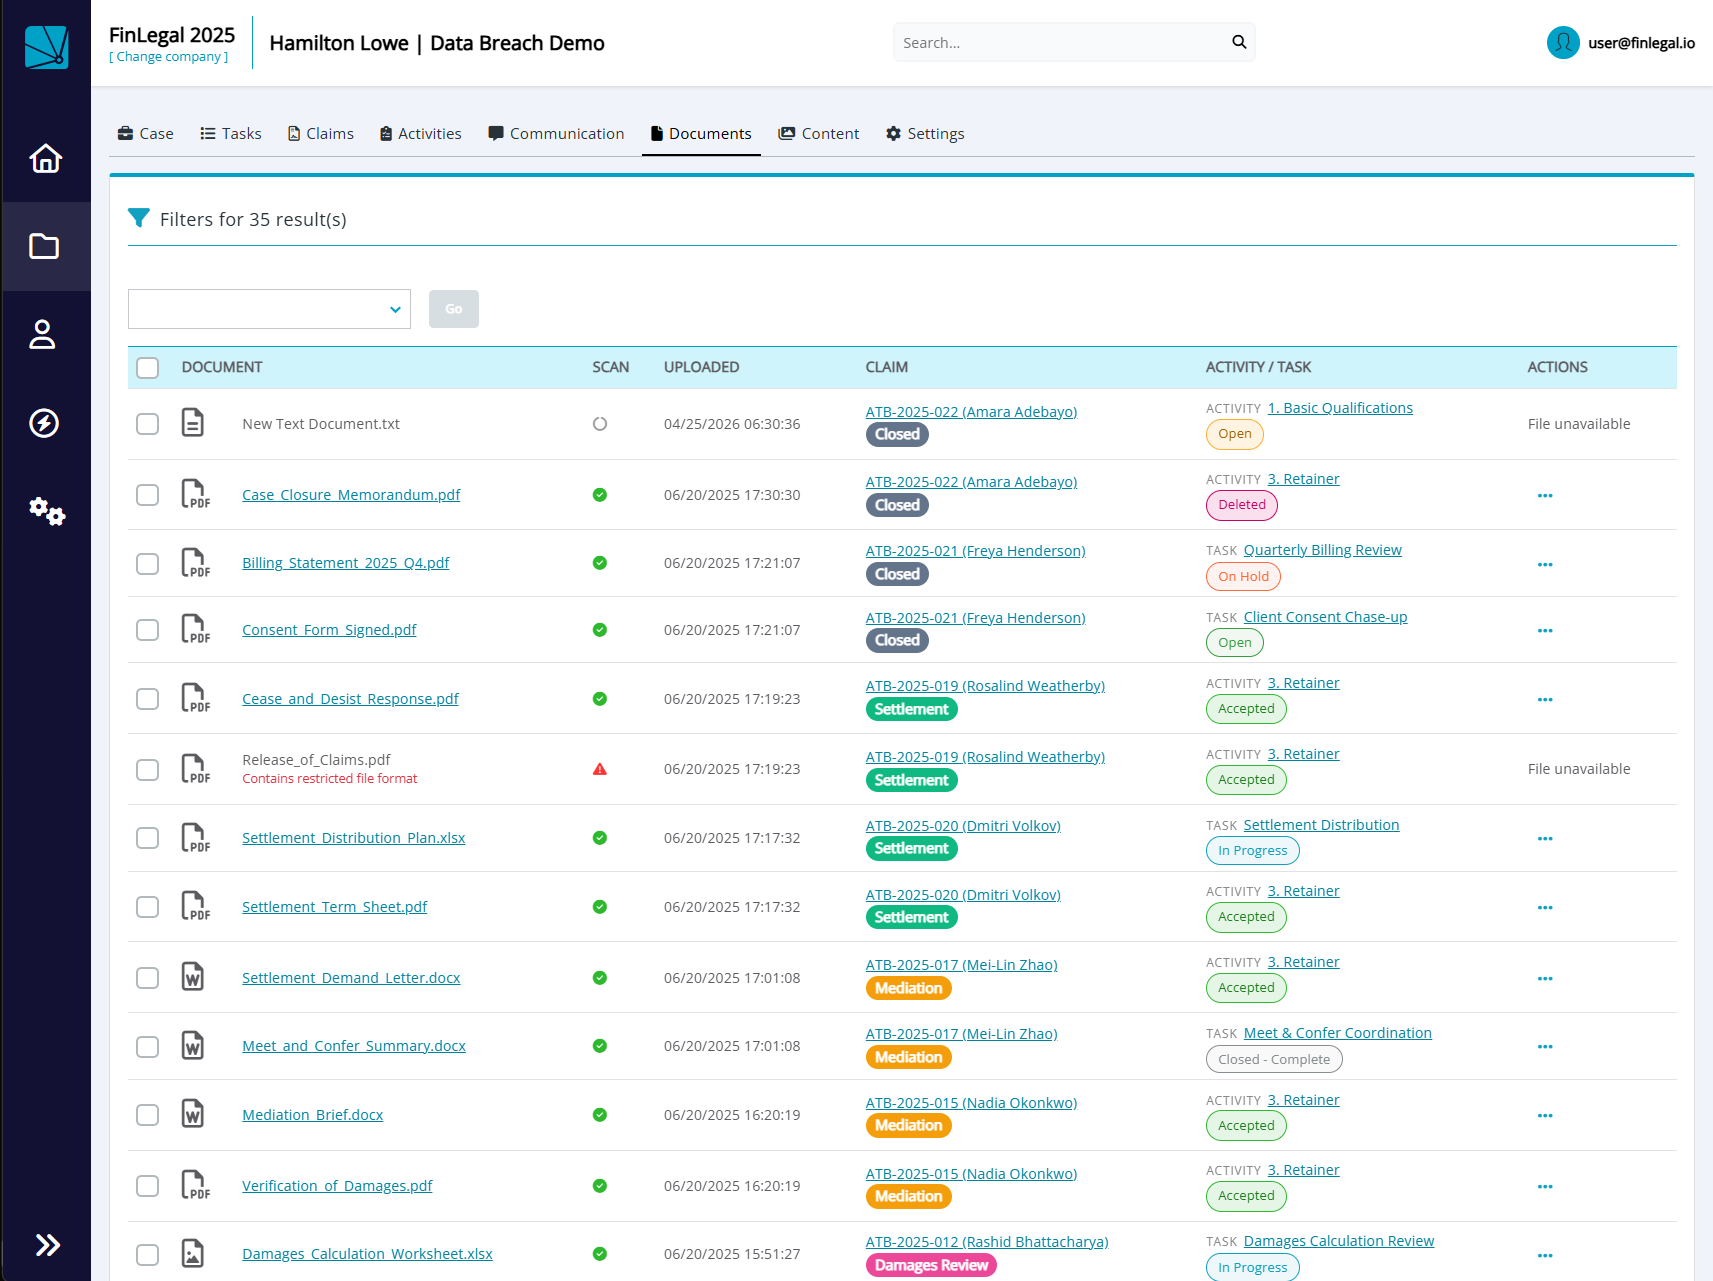The width and height of the screenshot is (1713, 1281).
Task: Click the search magnifier icon
Action: point(1239,42)
